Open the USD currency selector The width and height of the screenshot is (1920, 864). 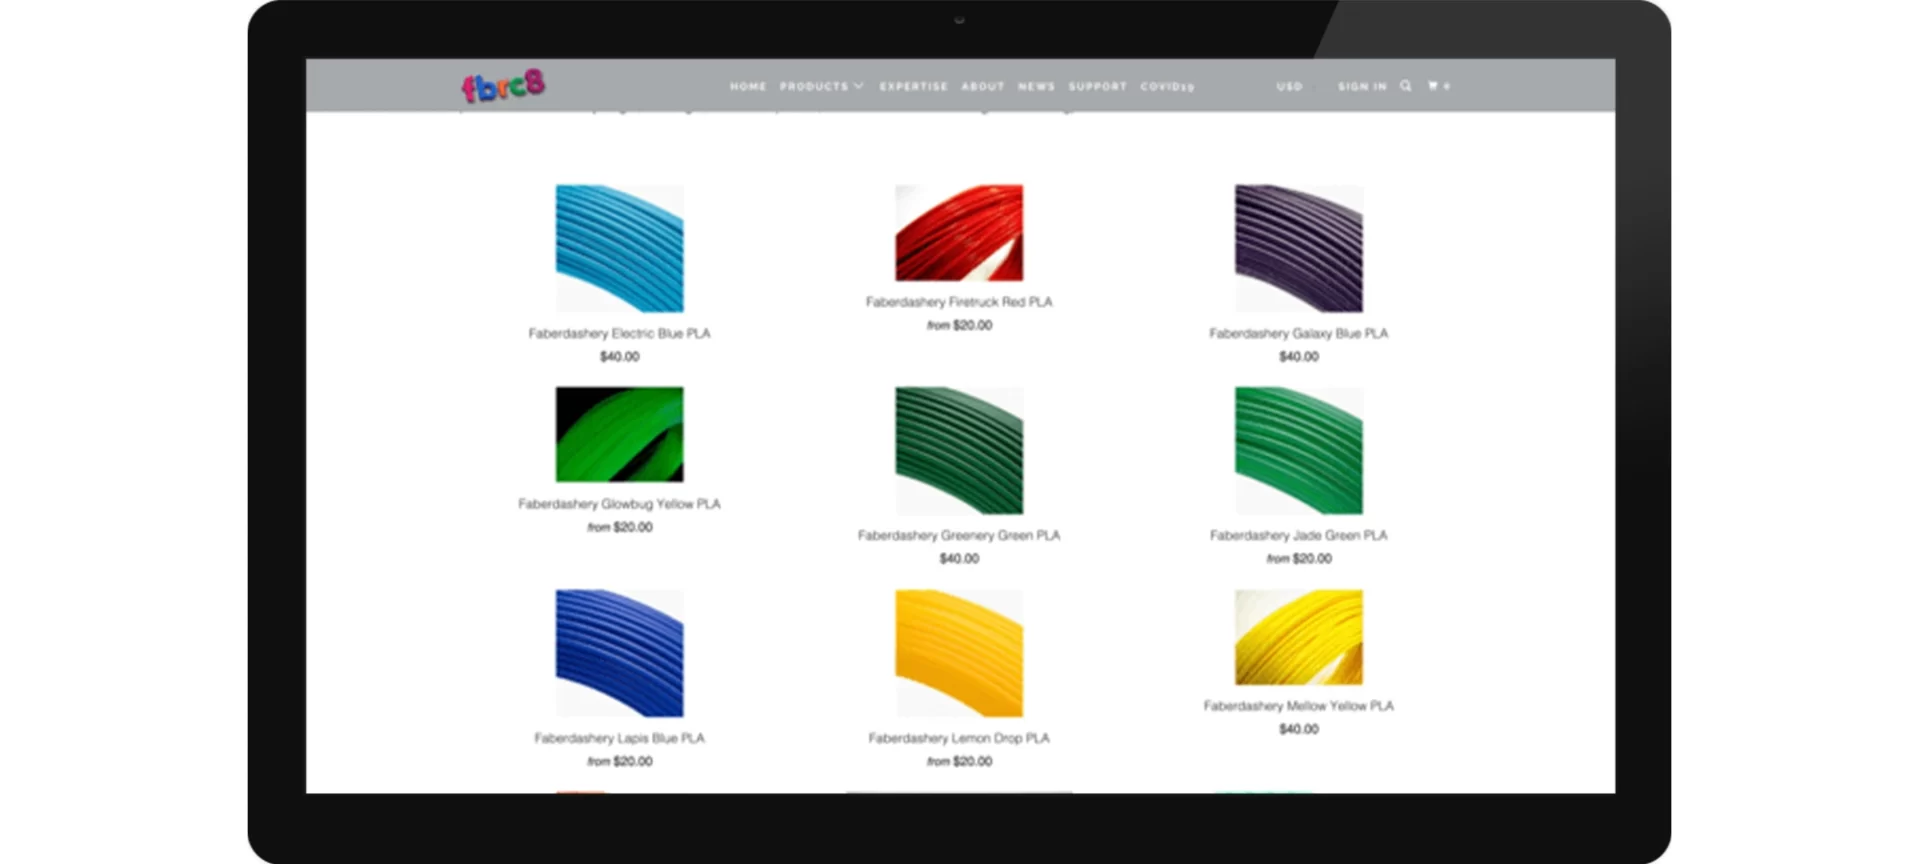point(1290,87)
